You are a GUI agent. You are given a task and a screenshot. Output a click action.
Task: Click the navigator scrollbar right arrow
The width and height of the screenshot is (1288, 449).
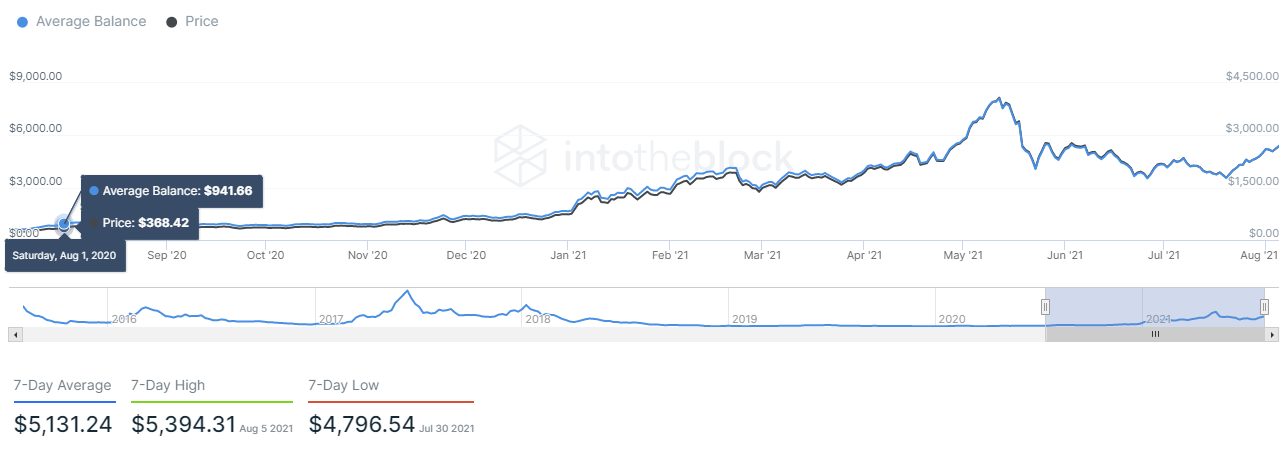pyautogui.click(x=1273, y=335)
